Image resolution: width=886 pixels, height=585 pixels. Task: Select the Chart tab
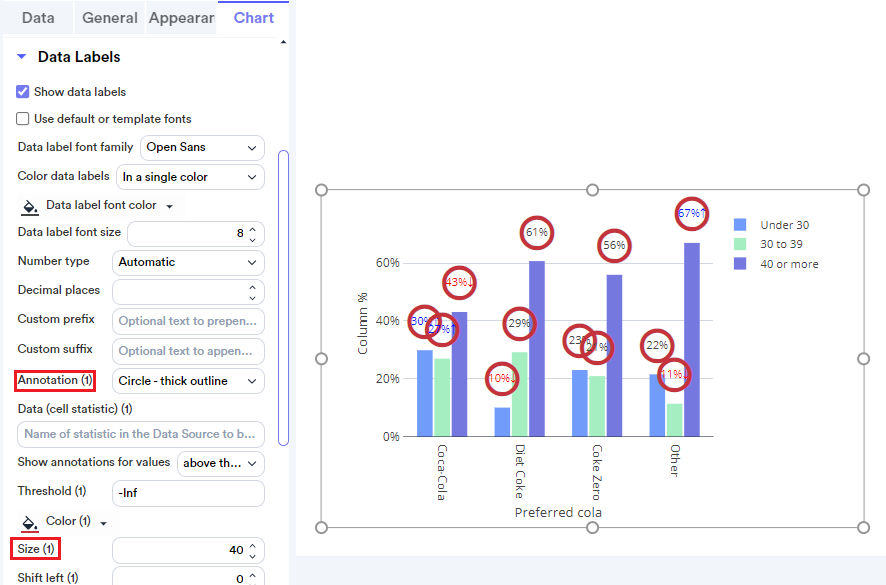(x=254, y=18)
